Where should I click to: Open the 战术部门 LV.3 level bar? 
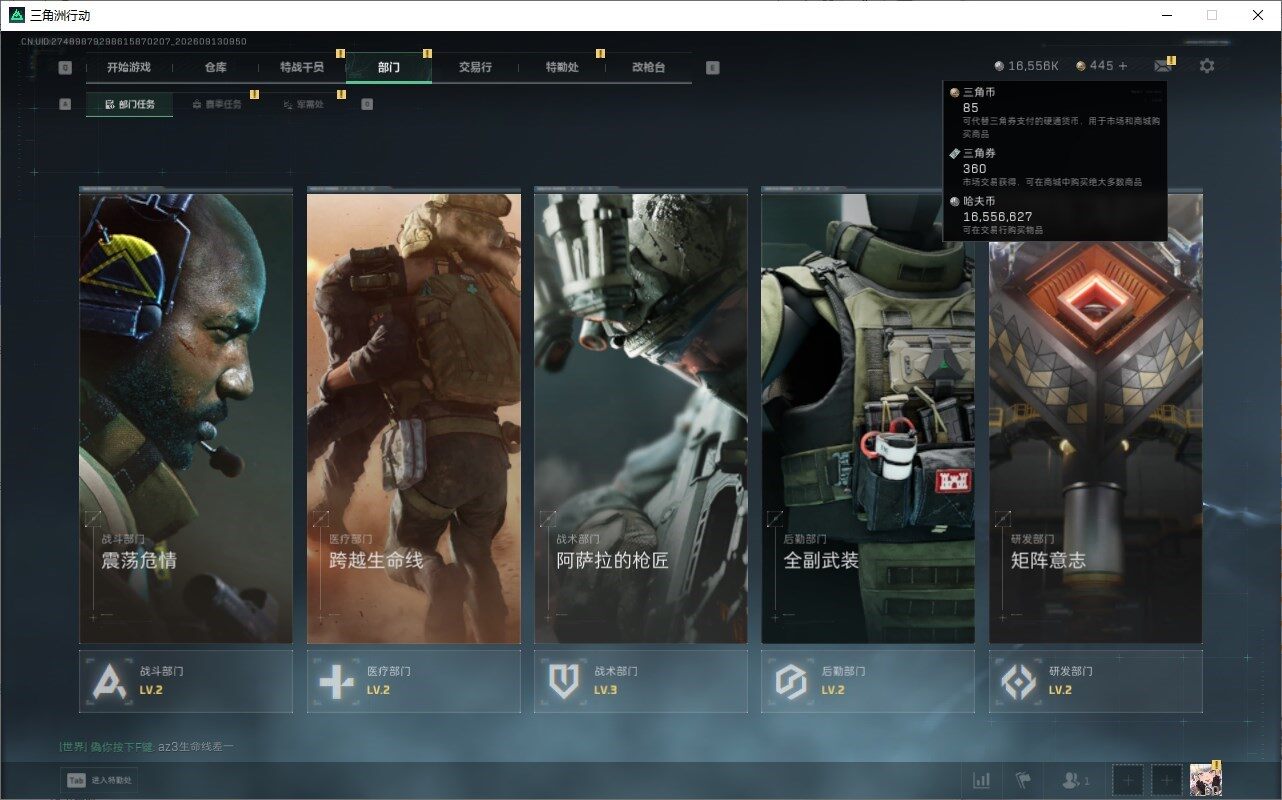pyautogui.click(x=641, y=682)
